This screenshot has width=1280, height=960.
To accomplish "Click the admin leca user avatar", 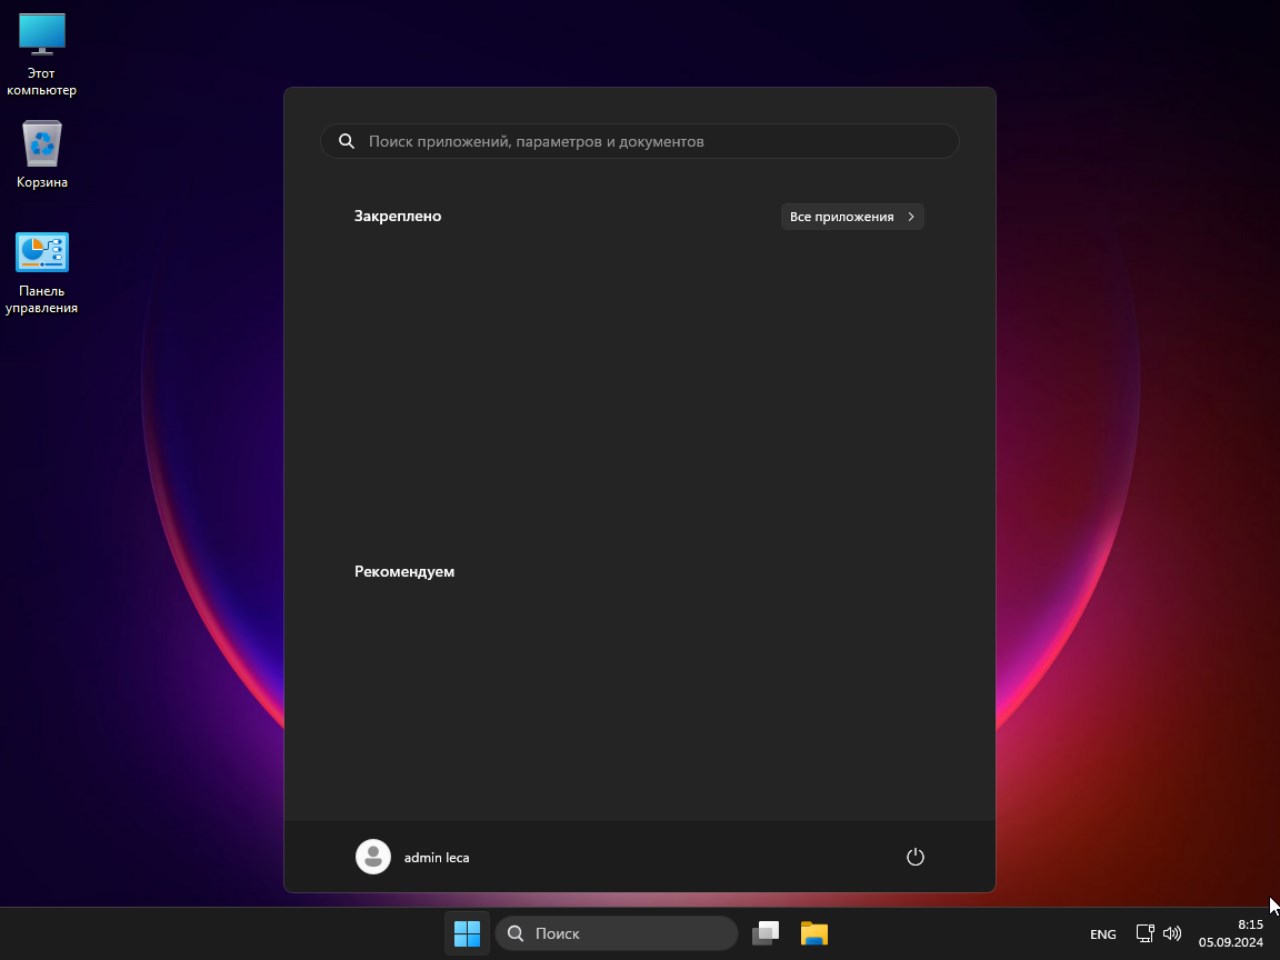I will click(373, 857).
